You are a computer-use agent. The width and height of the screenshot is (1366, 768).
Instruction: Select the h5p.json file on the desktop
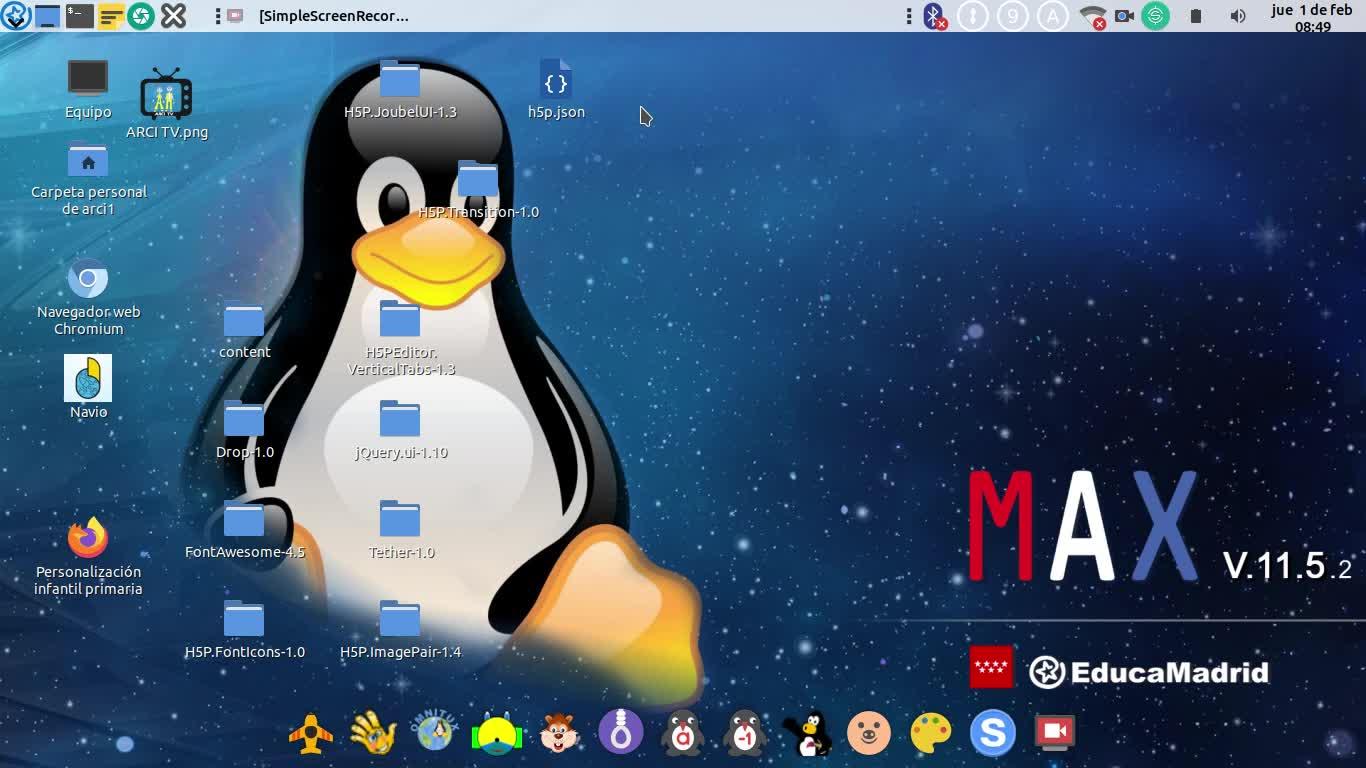click(556, 90)
